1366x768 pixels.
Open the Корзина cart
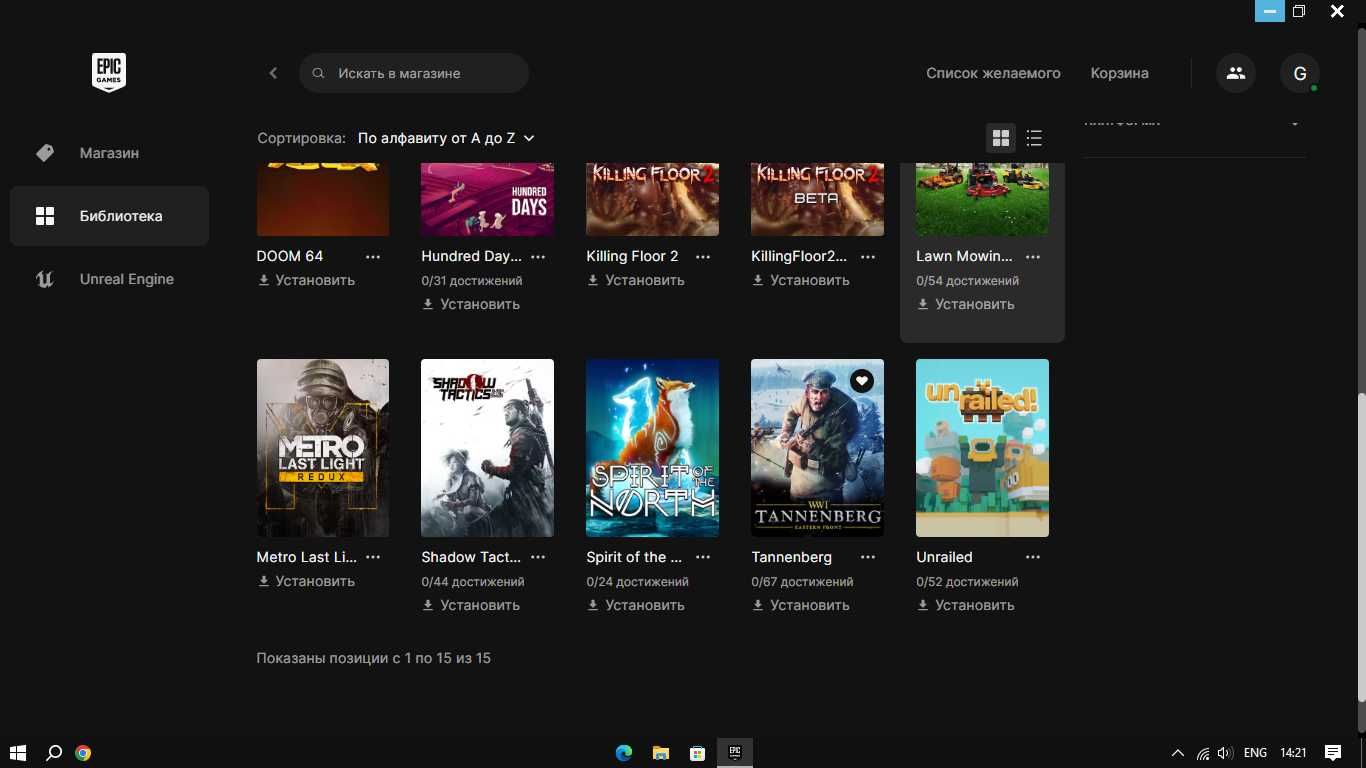1119,73
